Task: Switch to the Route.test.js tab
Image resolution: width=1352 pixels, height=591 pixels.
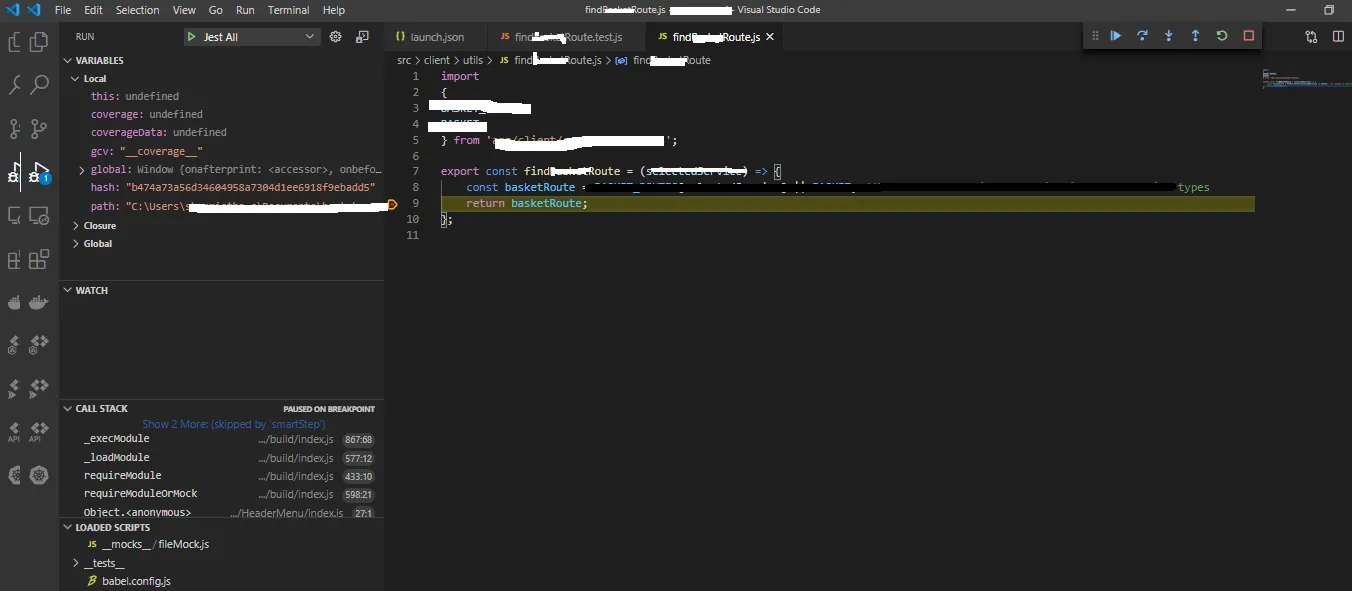Action: pyautogui.click(x=568, y=37)
